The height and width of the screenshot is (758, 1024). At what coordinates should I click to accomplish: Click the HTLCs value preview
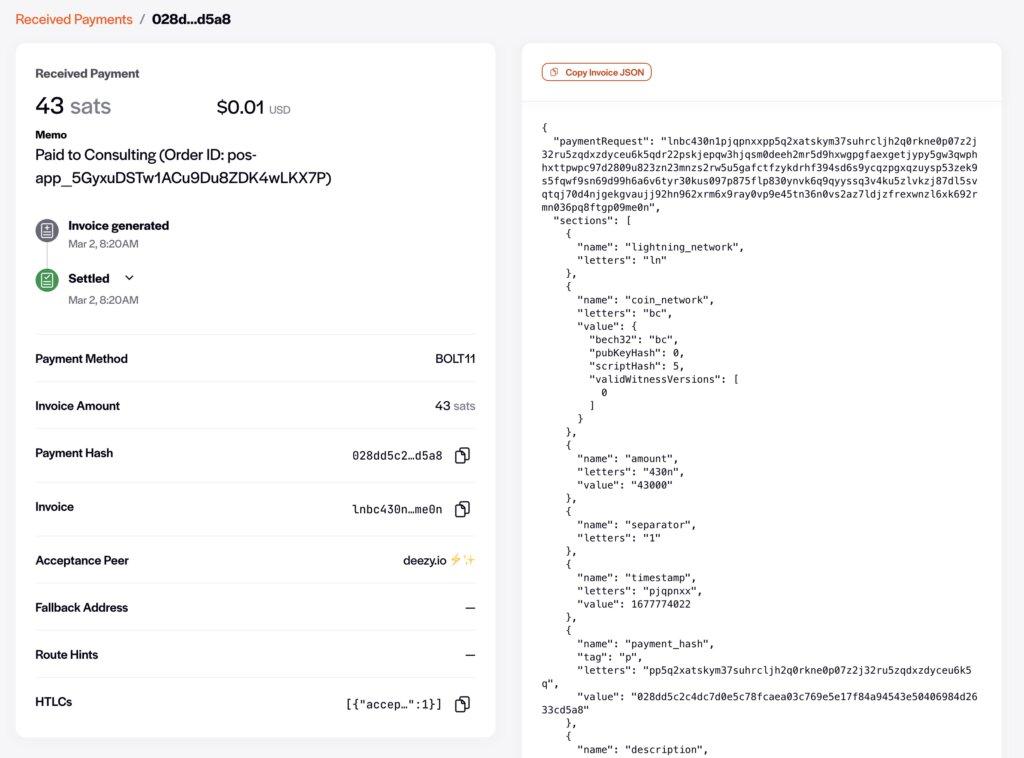tap(393, 704)
